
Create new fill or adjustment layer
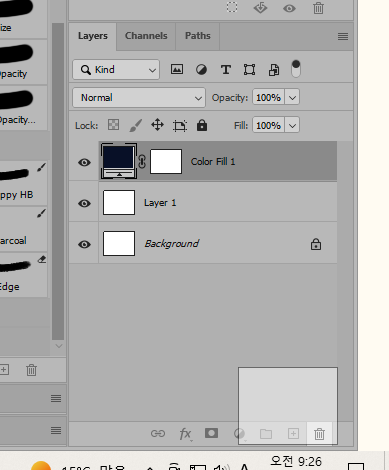pyautogui.click(x=239, y=433)
